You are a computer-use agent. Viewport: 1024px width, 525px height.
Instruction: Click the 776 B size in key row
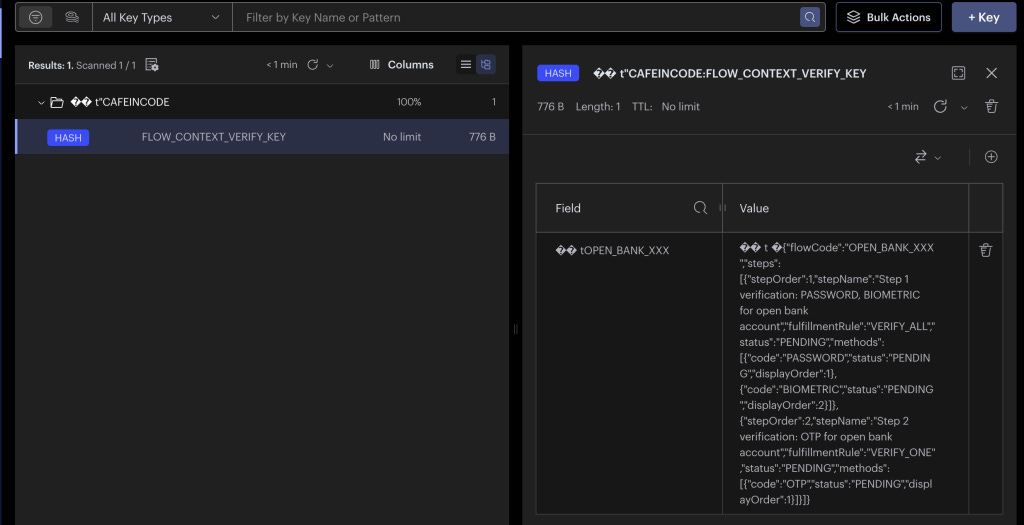(482, 137)
